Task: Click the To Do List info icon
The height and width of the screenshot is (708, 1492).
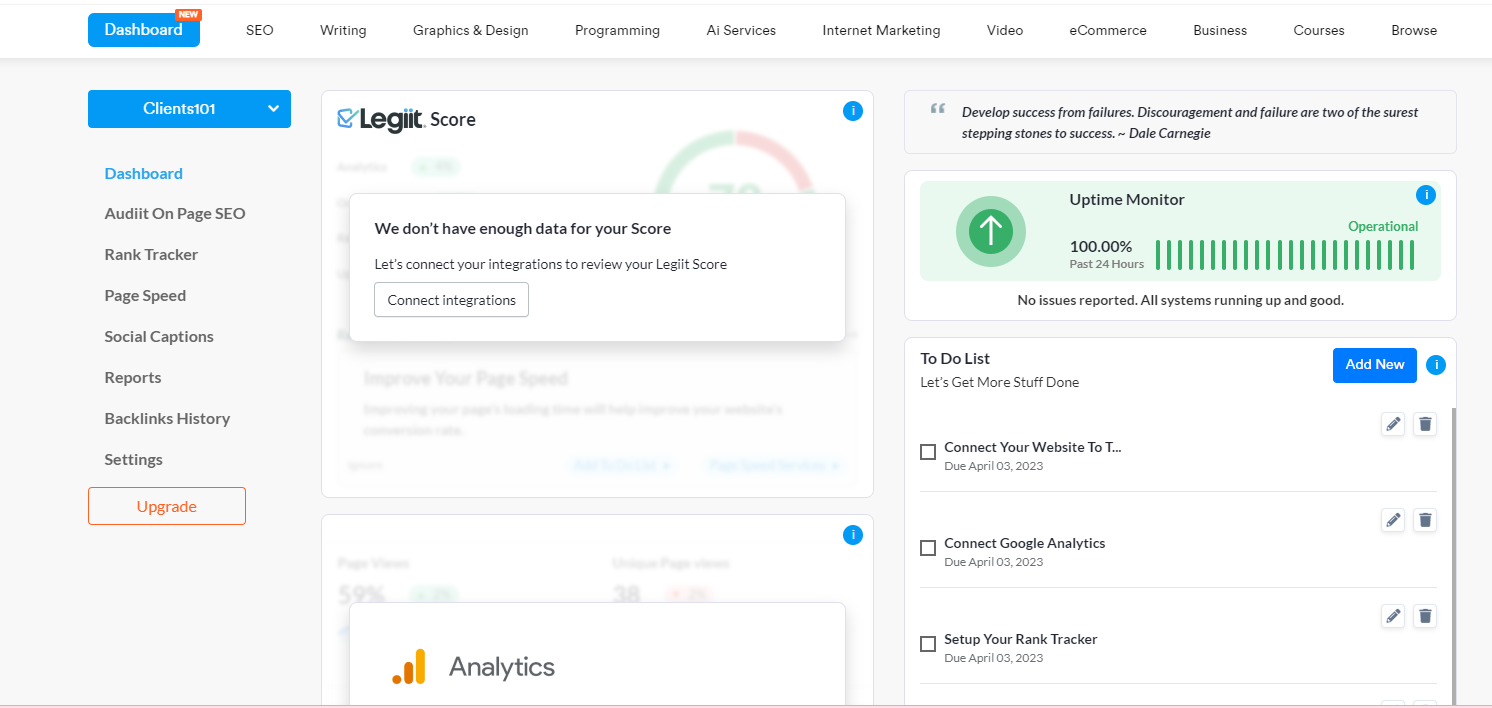Action: [1436, 365]
